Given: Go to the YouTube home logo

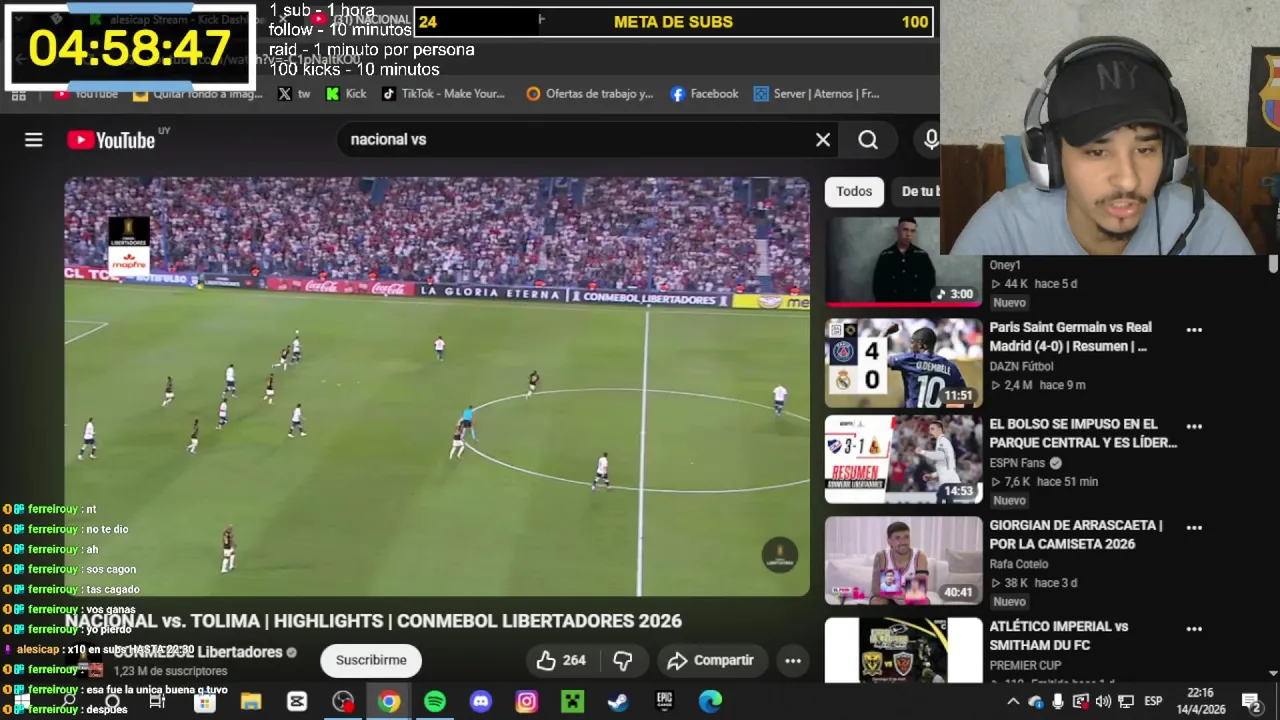Looking at the screenshot, I should tap(111, 140).
